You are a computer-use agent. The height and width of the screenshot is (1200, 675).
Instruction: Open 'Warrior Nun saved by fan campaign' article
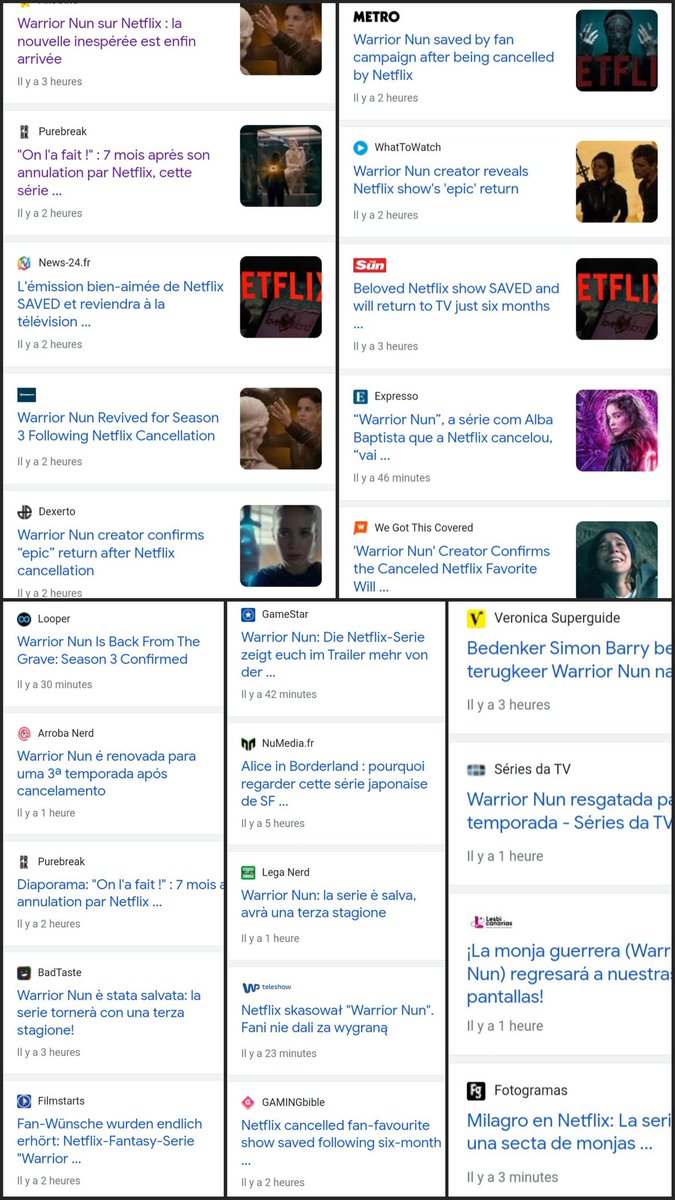coord(453,57)
